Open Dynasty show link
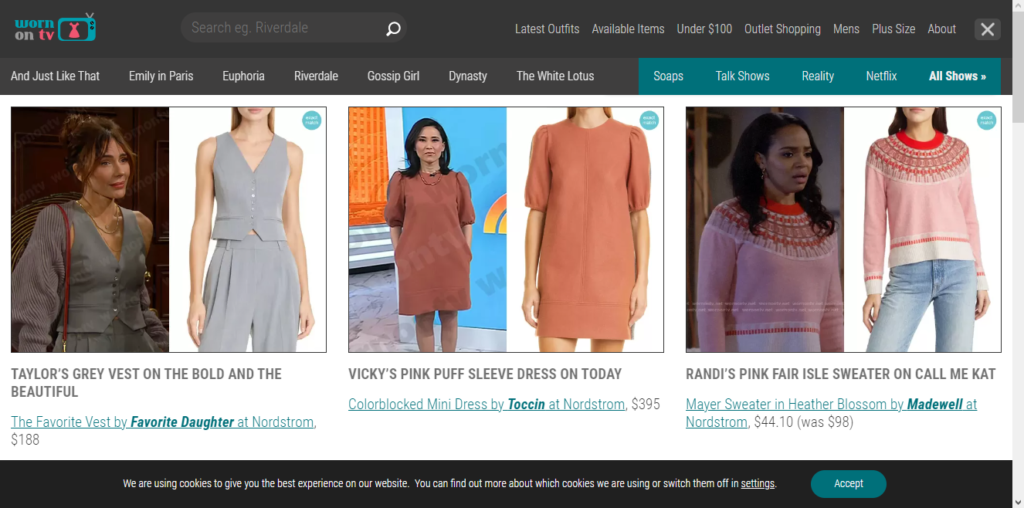 468,76
